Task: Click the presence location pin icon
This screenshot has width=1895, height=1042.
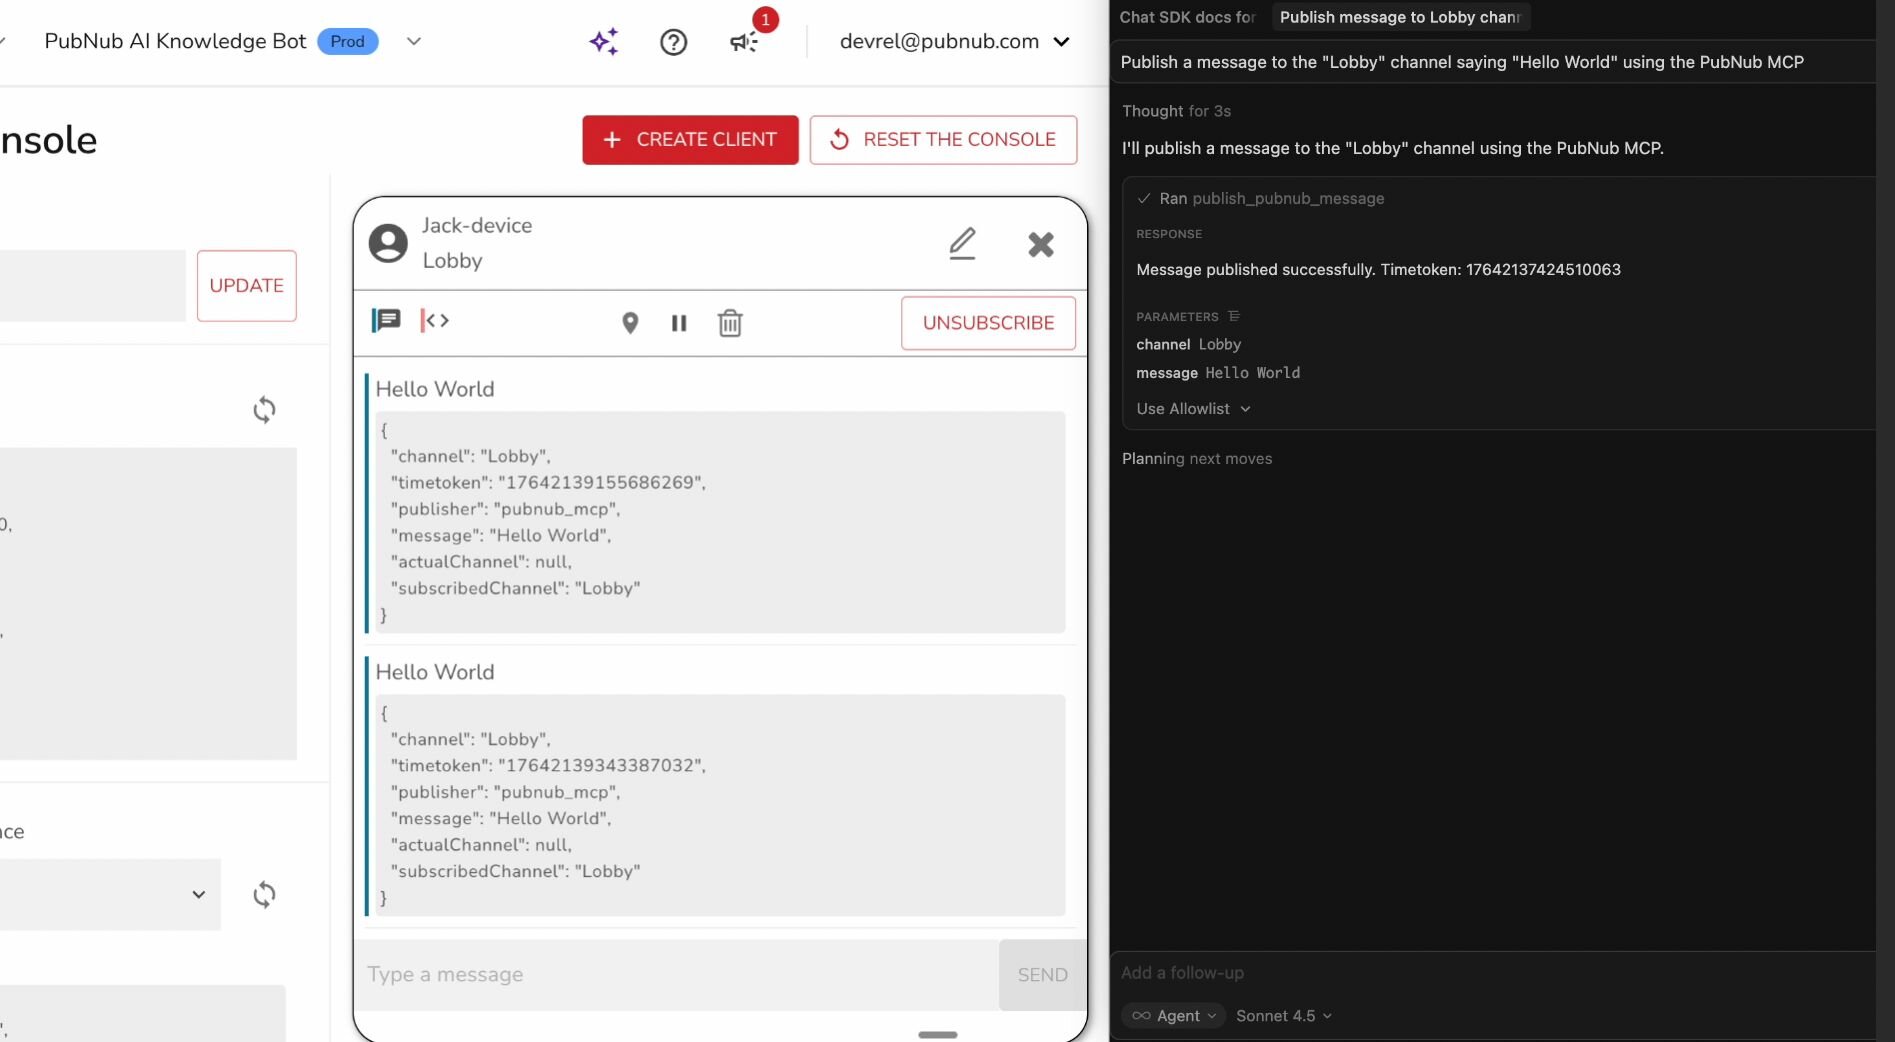Action: click(x=630, y=324)
